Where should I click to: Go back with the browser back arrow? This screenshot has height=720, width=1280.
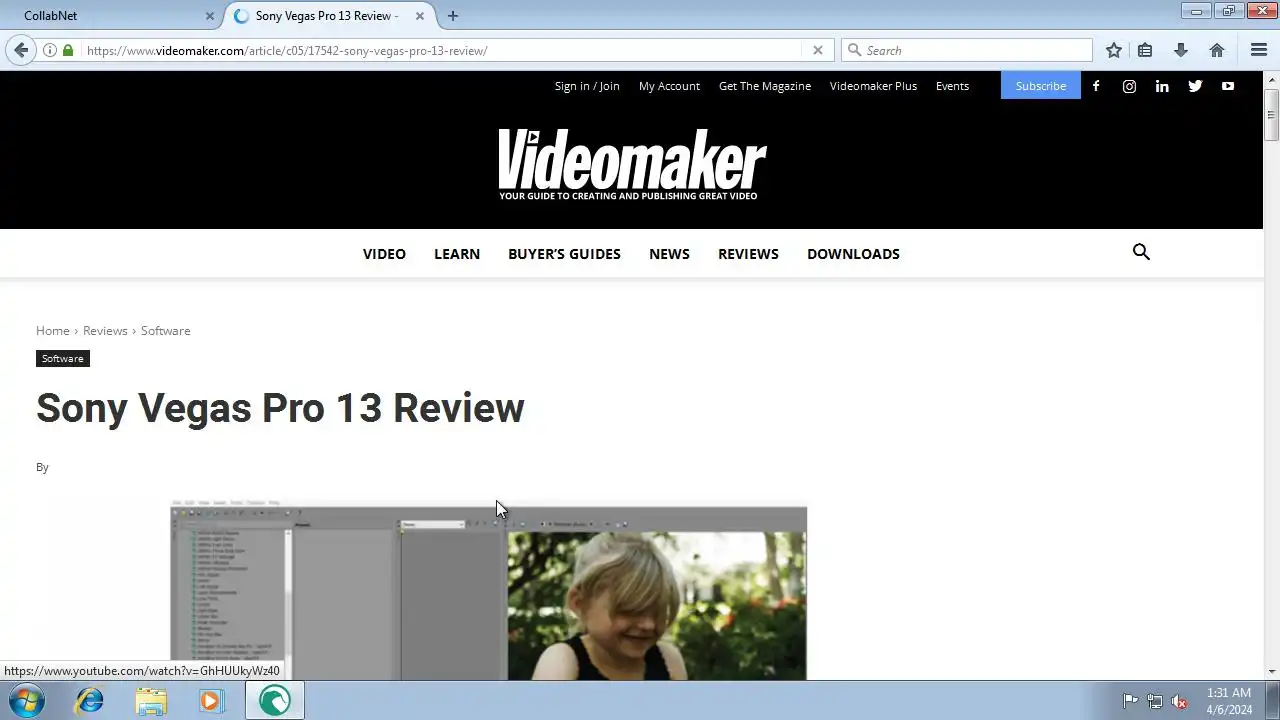tap(21, 50)
